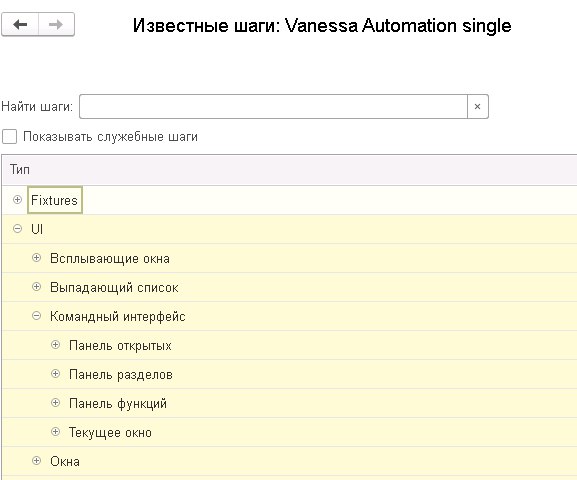
Task: Expand the Окна group
Action: point(36,460)
